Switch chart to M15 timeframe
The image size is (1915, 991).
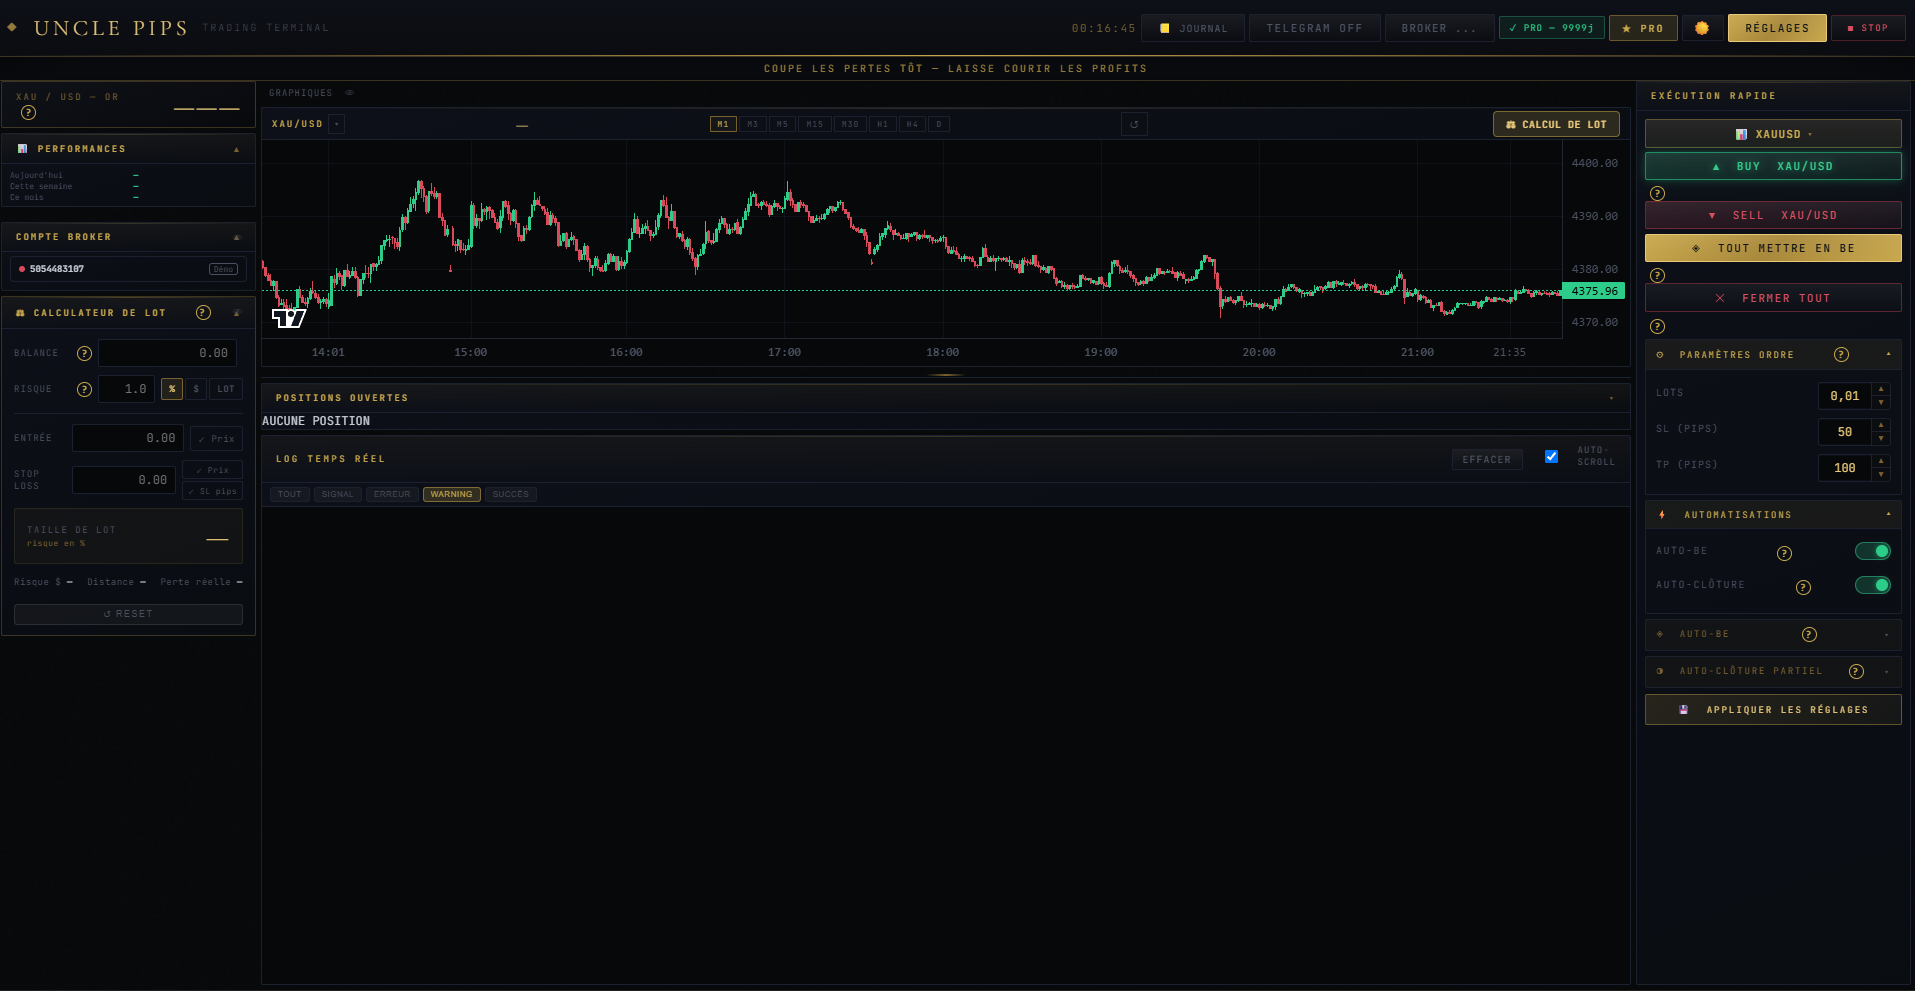[x=815, y=124]
